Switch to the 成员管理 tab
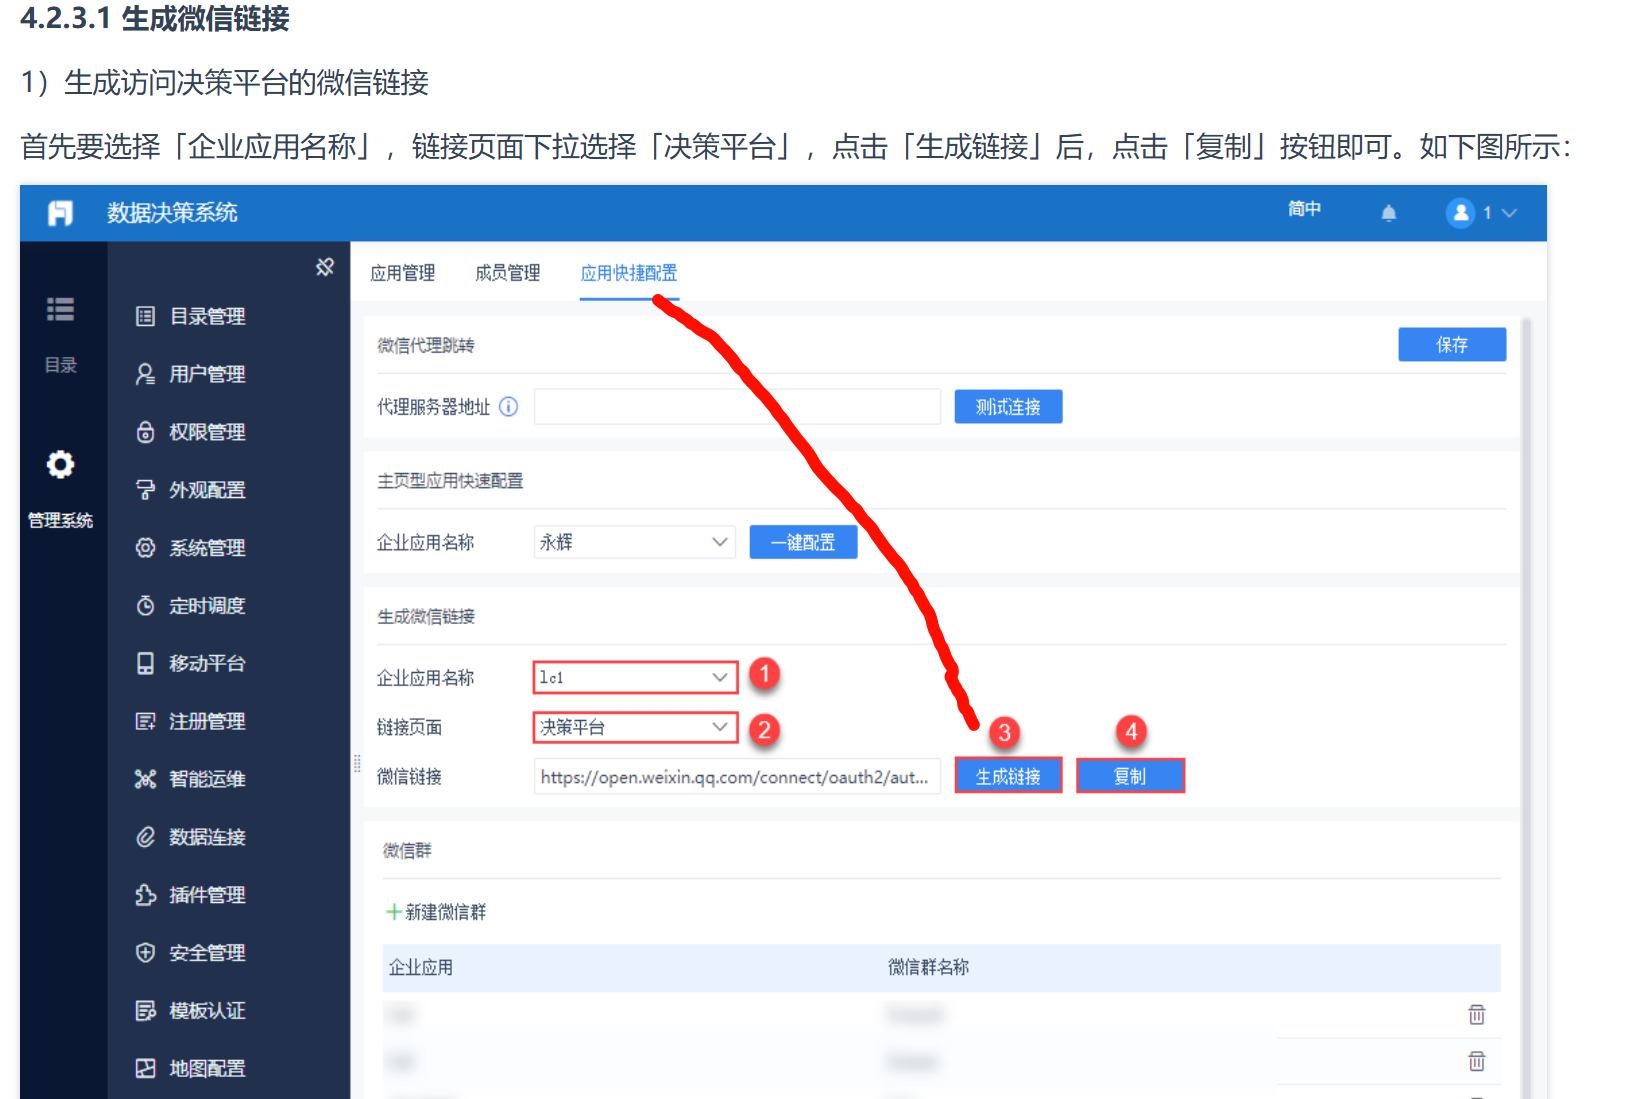 507,273
